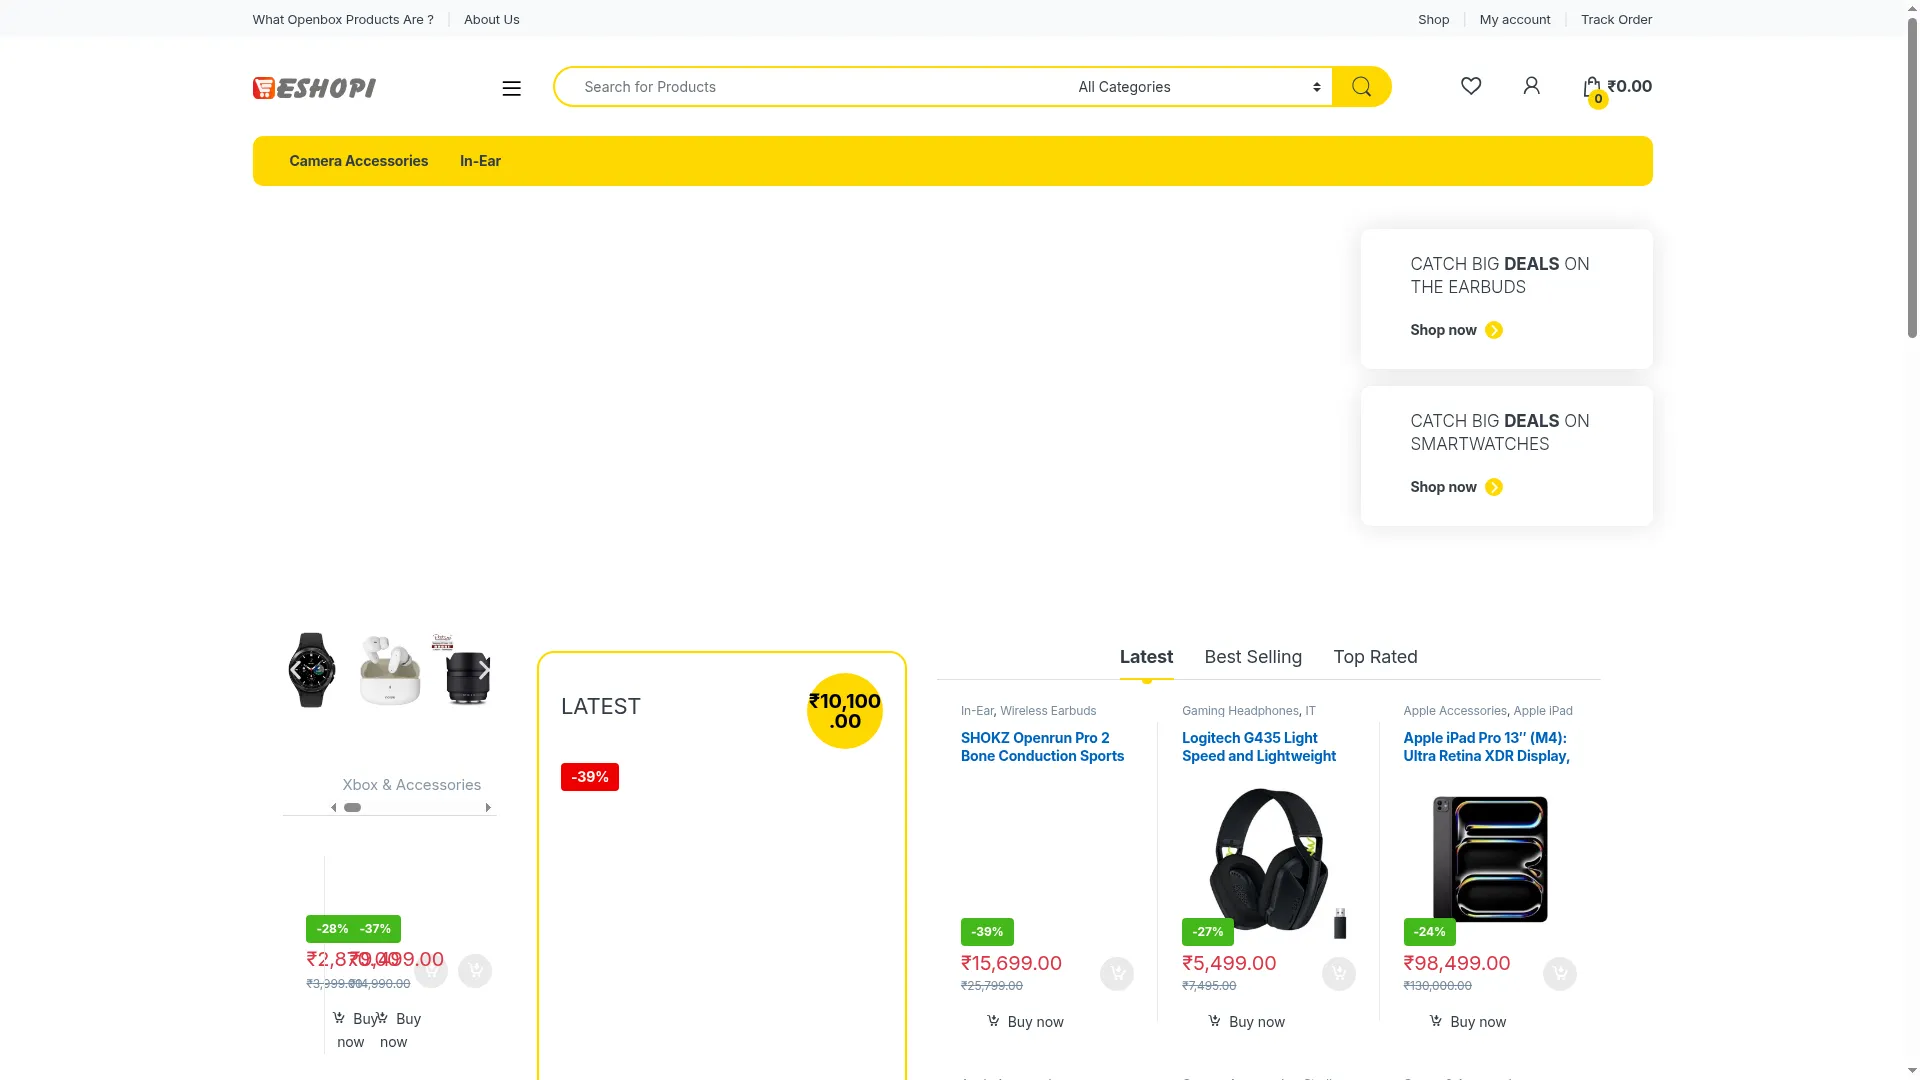Open In-Ear menu item
This screenshot has width=1920, height=1080.
click(480, 161)
